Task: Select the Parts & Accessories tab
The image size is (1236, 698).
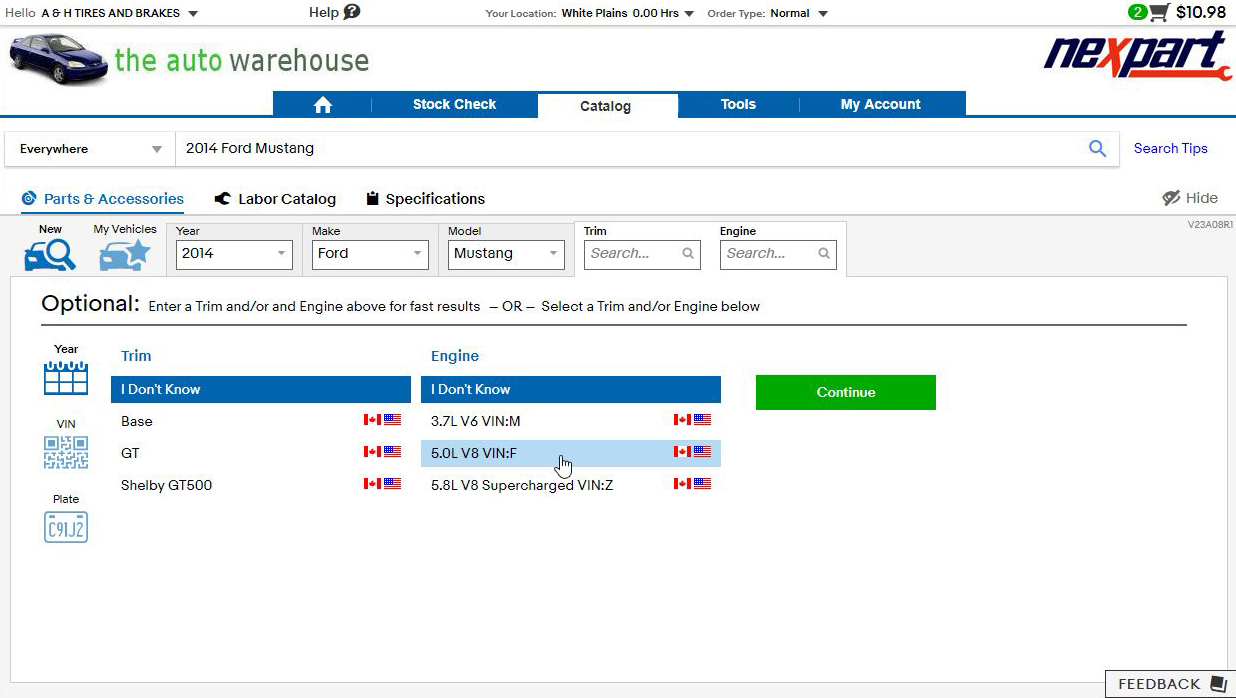Action: pos(103,199)
